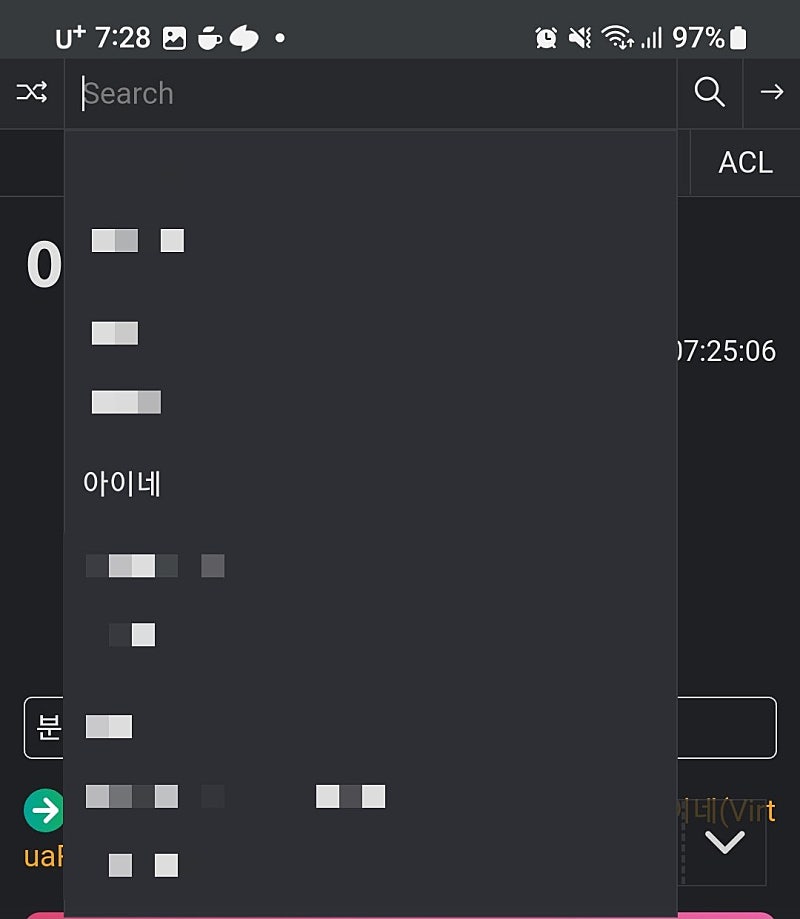Select the 아이네 search suggestion
The width and height of the screenshot is (800, 919).
point(123,484)
